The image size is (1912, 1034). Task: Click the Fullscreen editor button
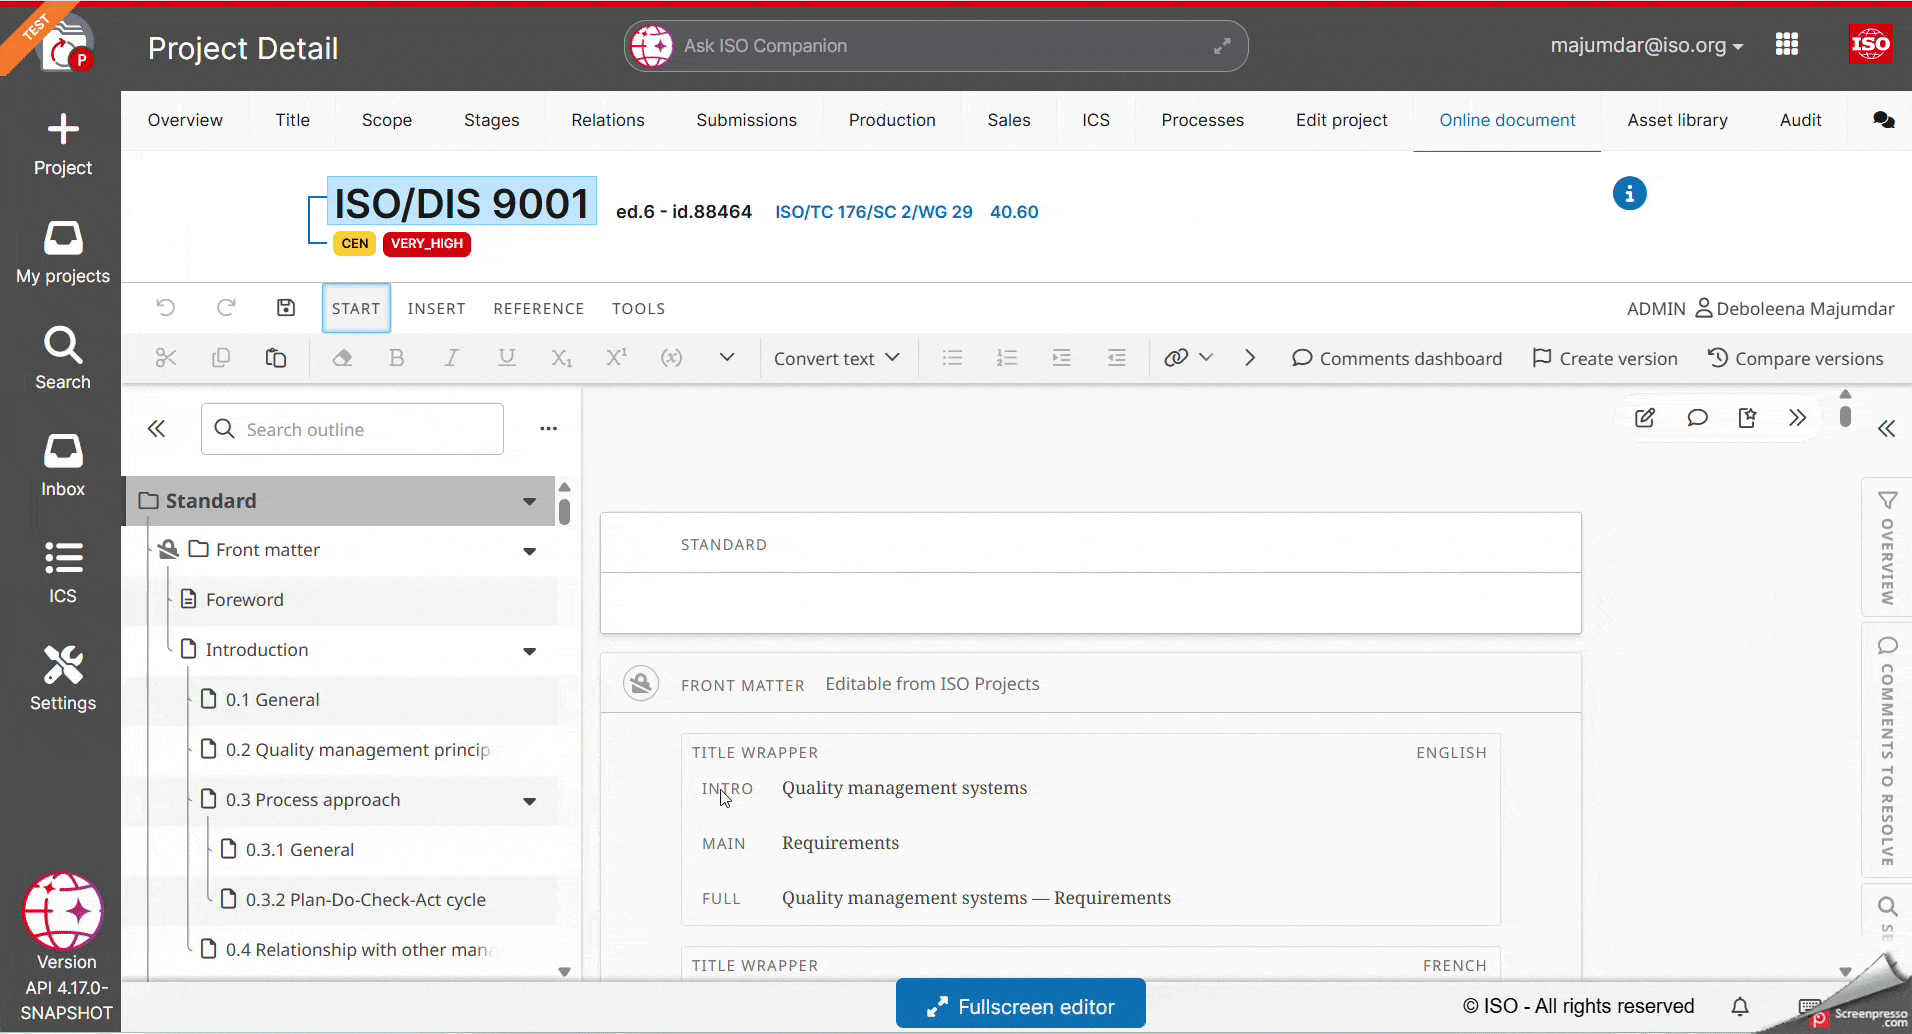click(1021, 1005)
